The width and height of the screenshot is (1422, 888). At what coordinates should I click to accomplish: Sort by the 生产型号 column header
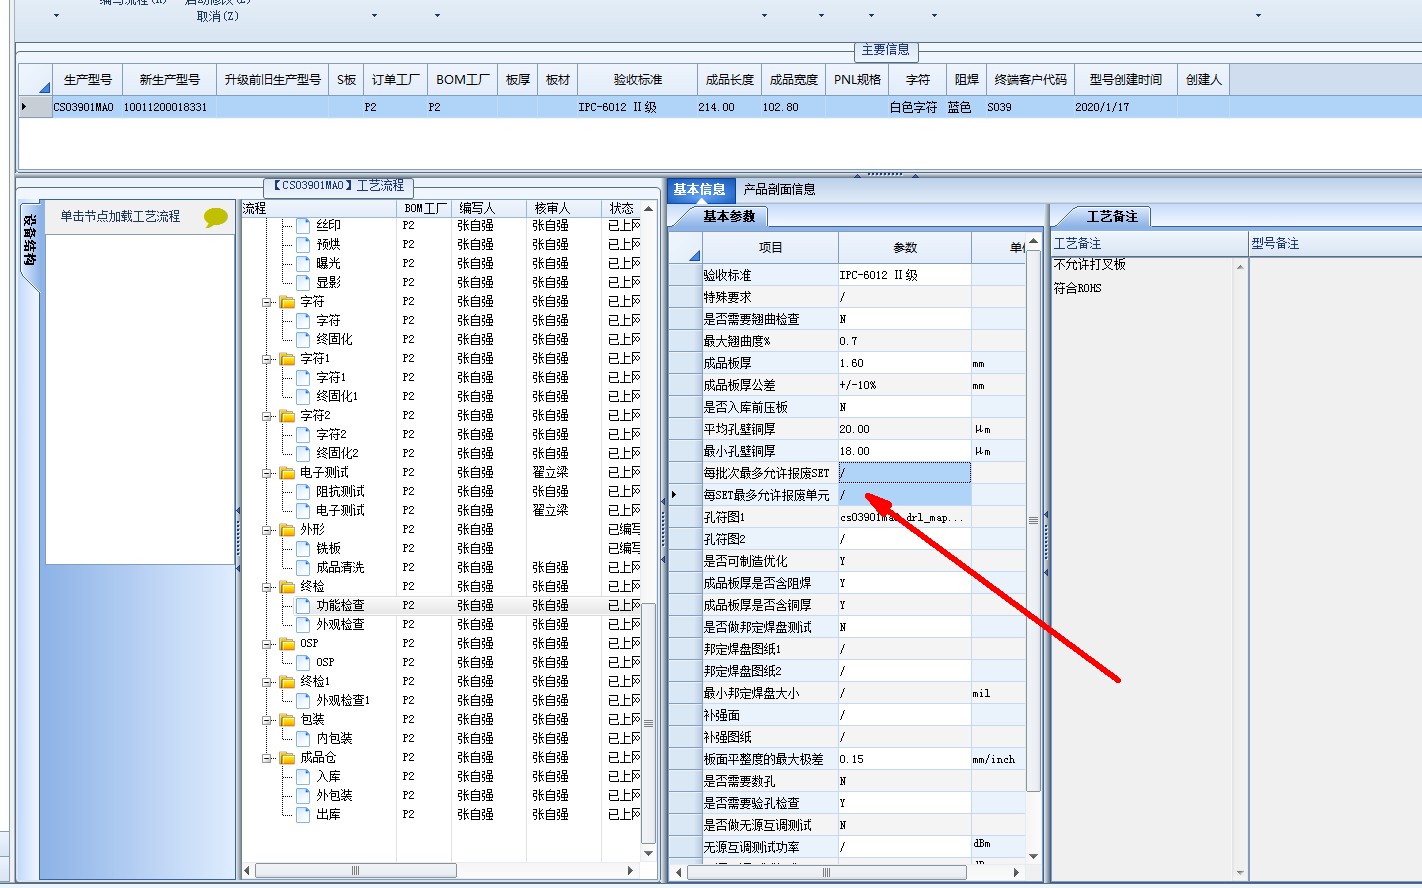88,80
